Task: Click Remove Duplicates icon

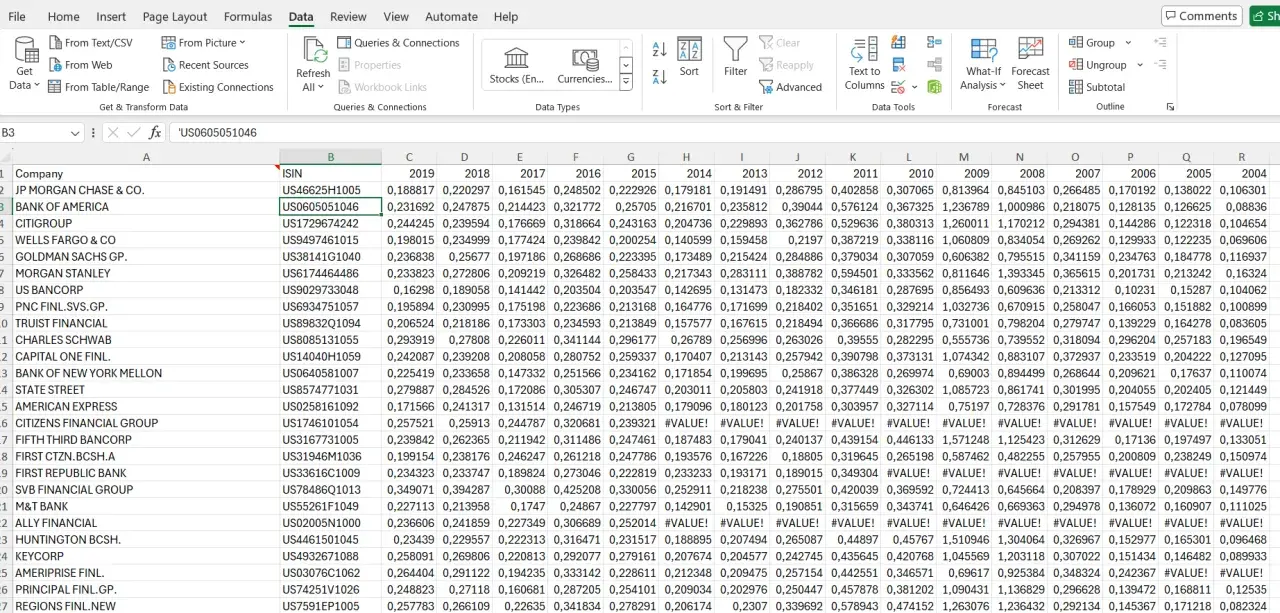Action: point(898,65)
